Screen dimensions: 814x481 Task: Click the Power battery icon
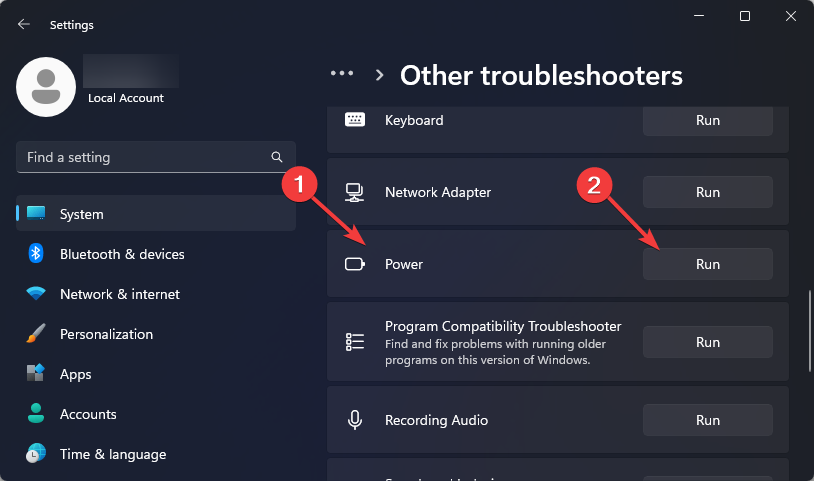click(355, 264)
